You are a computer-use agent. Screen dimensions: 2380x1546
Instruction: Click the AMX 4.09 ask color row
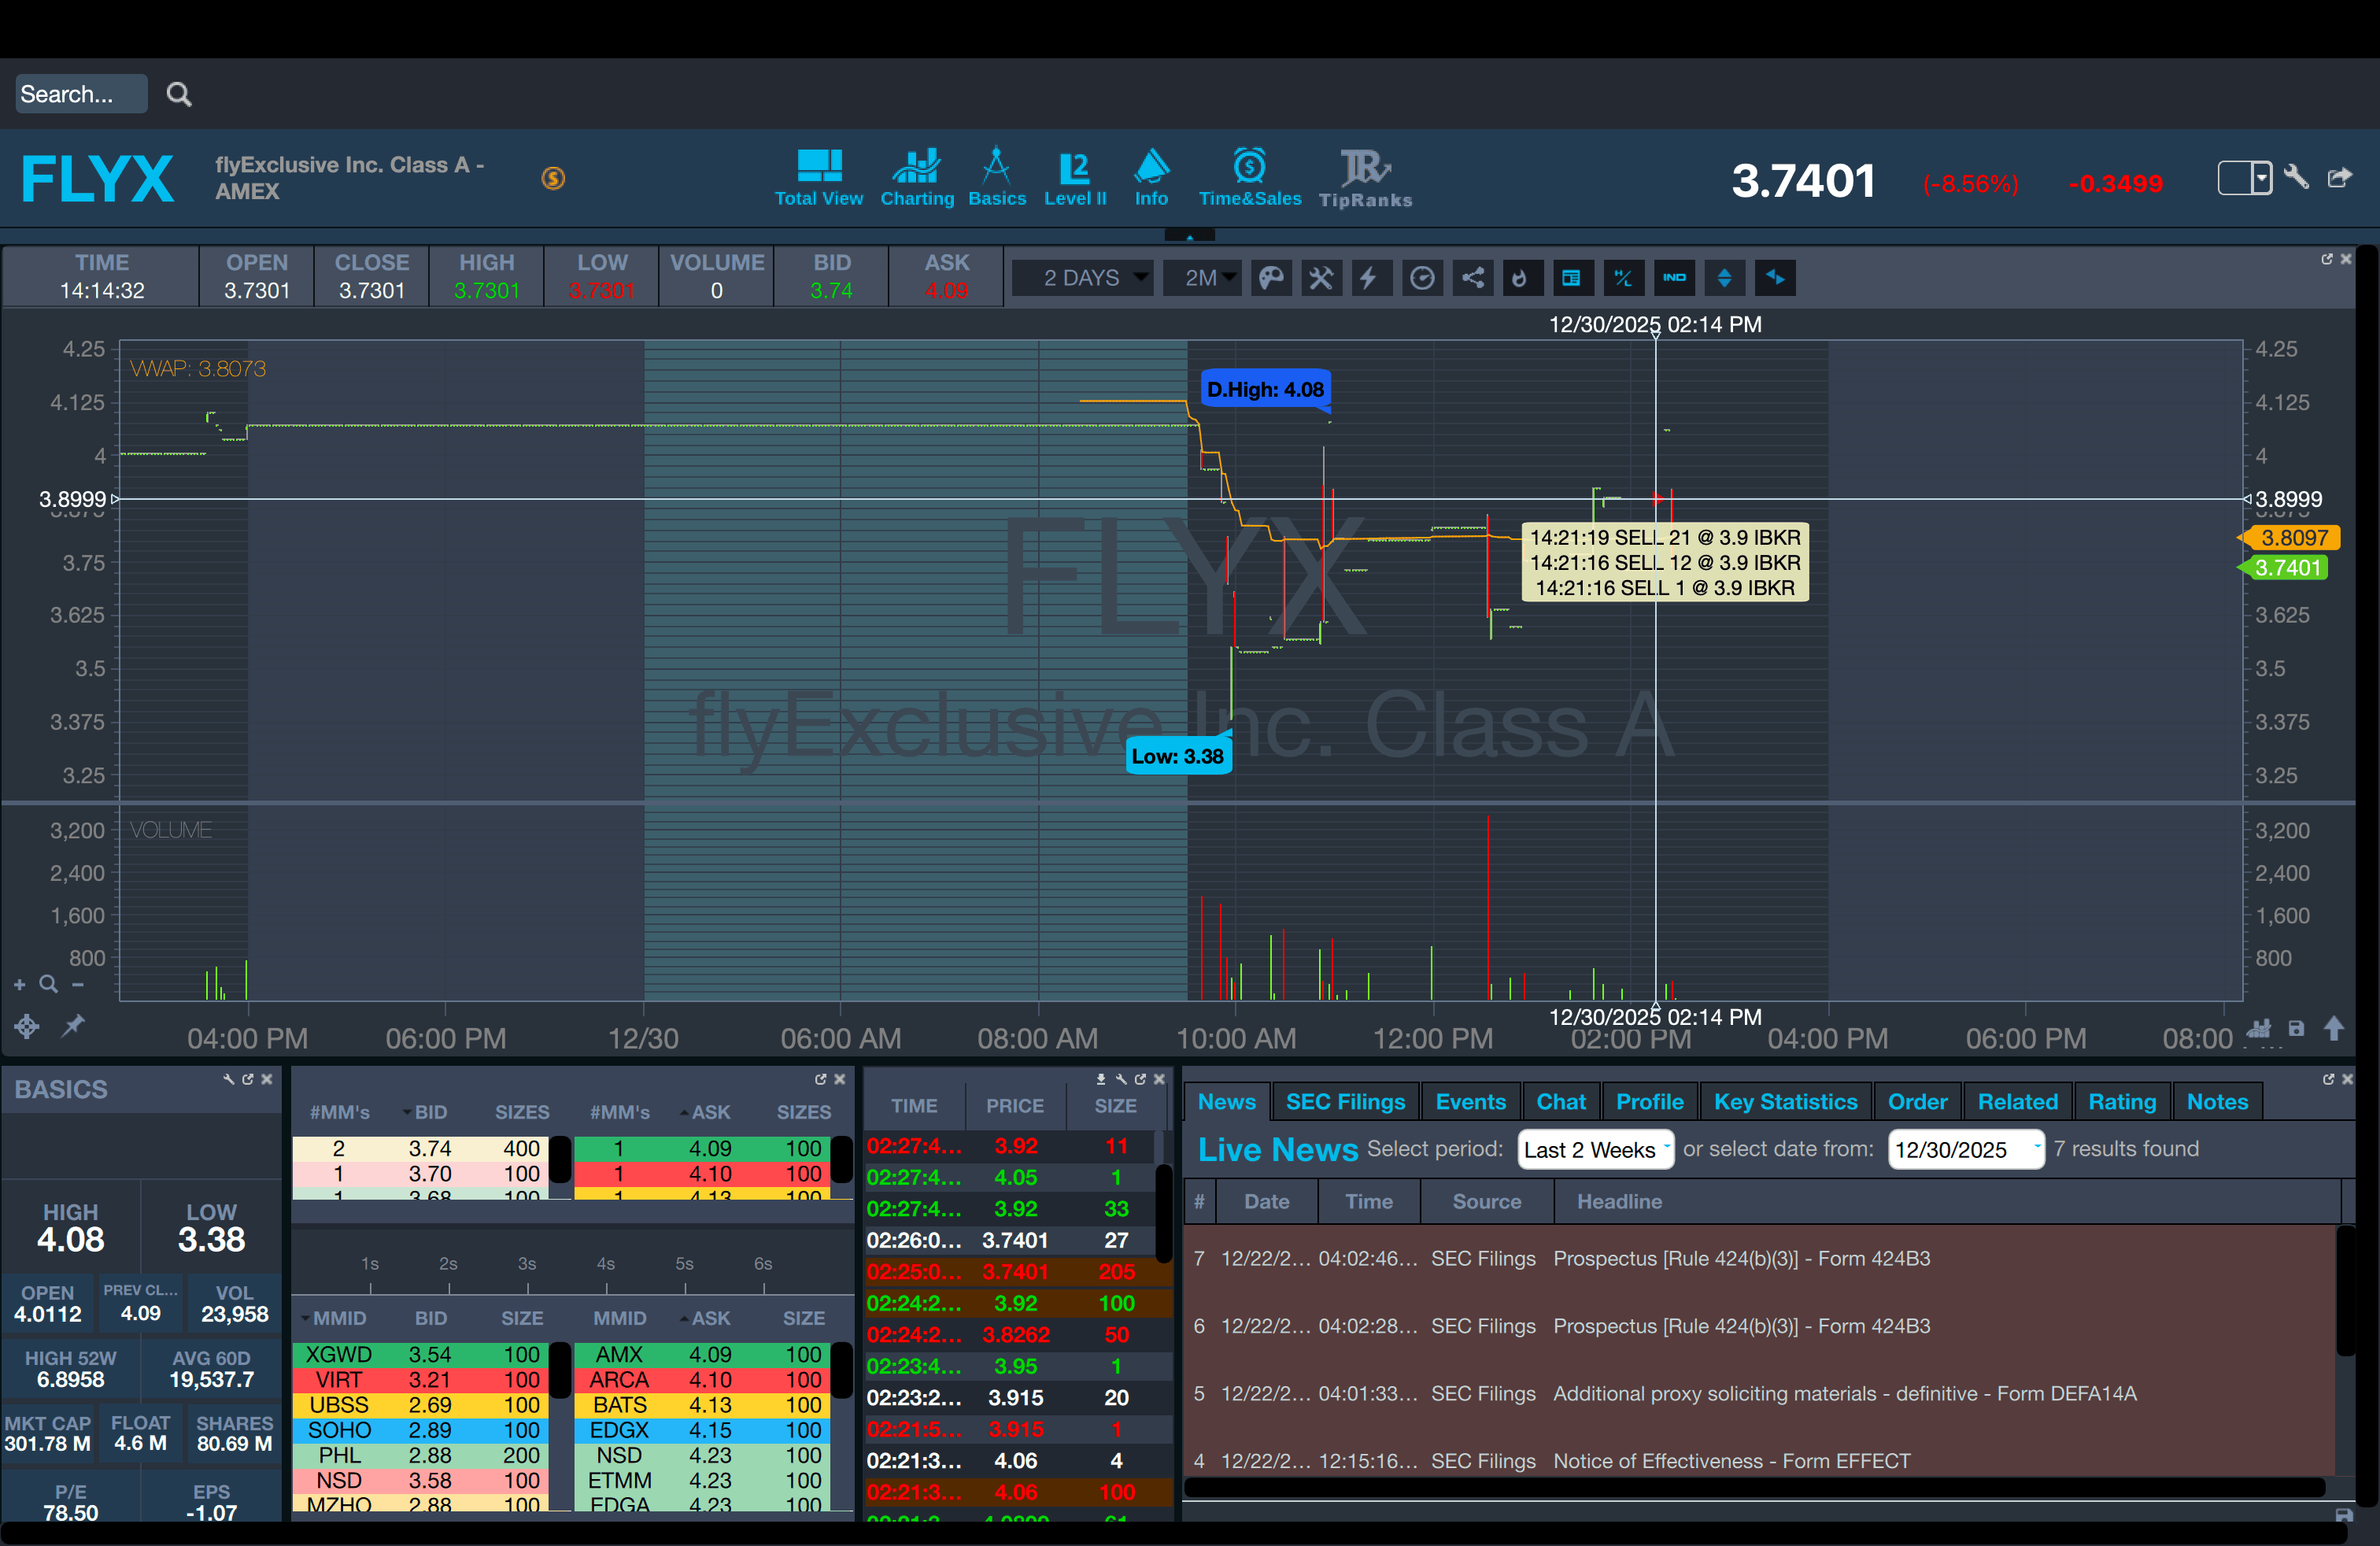[710, 1355]
